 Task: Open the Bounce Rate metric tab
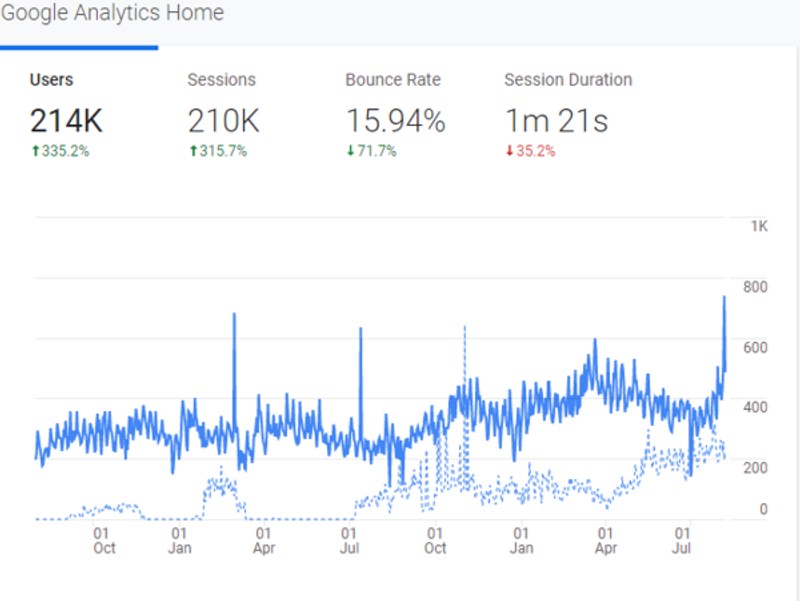pyautogui.click(x=392, y=80)
